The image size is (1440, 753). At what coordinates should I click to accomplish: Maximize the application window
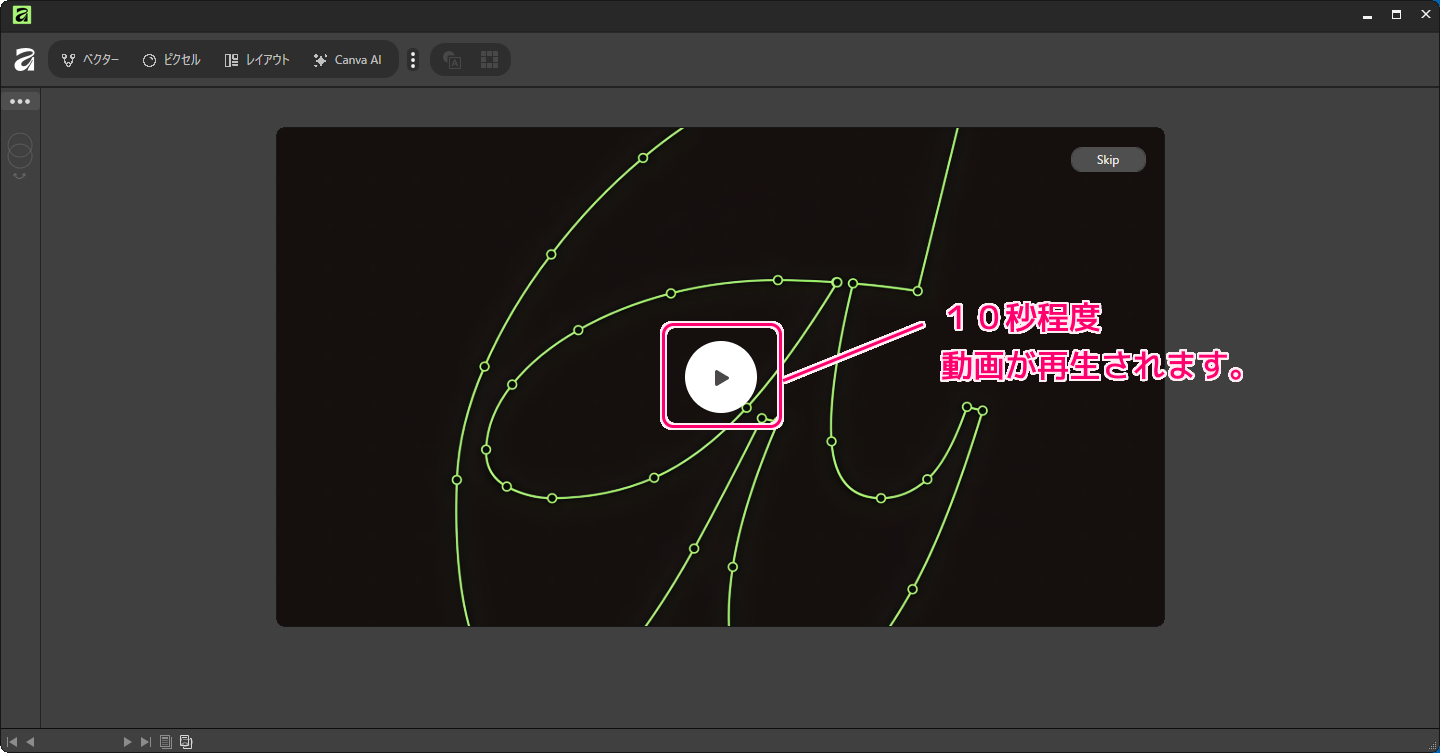[x=1396, y=15]
